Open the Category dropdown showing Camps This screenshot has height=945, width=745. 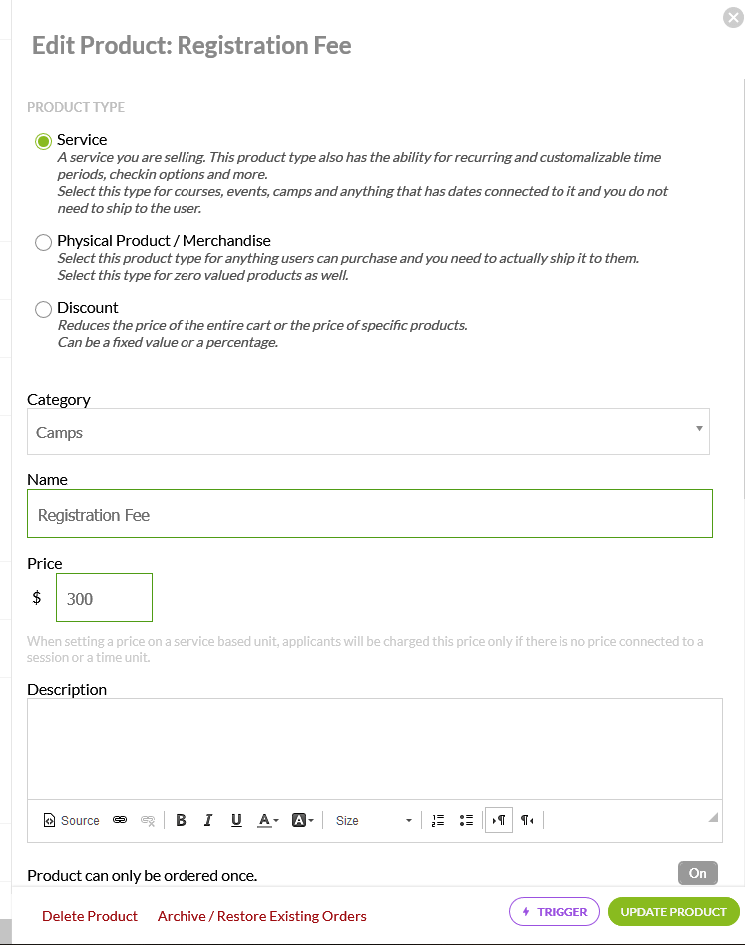coord(368,432)
